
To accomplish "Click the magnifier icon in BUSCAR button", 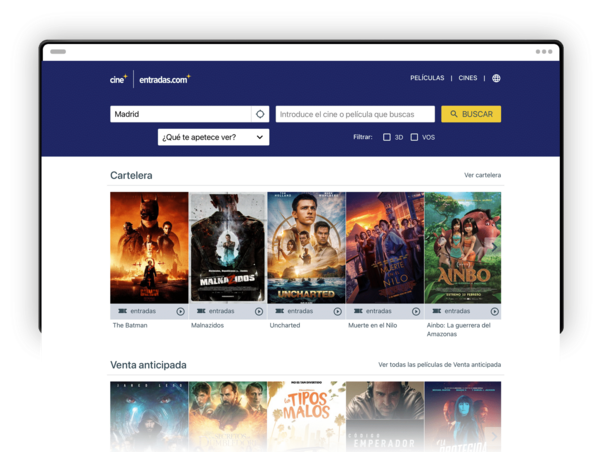I will [454, 114].
